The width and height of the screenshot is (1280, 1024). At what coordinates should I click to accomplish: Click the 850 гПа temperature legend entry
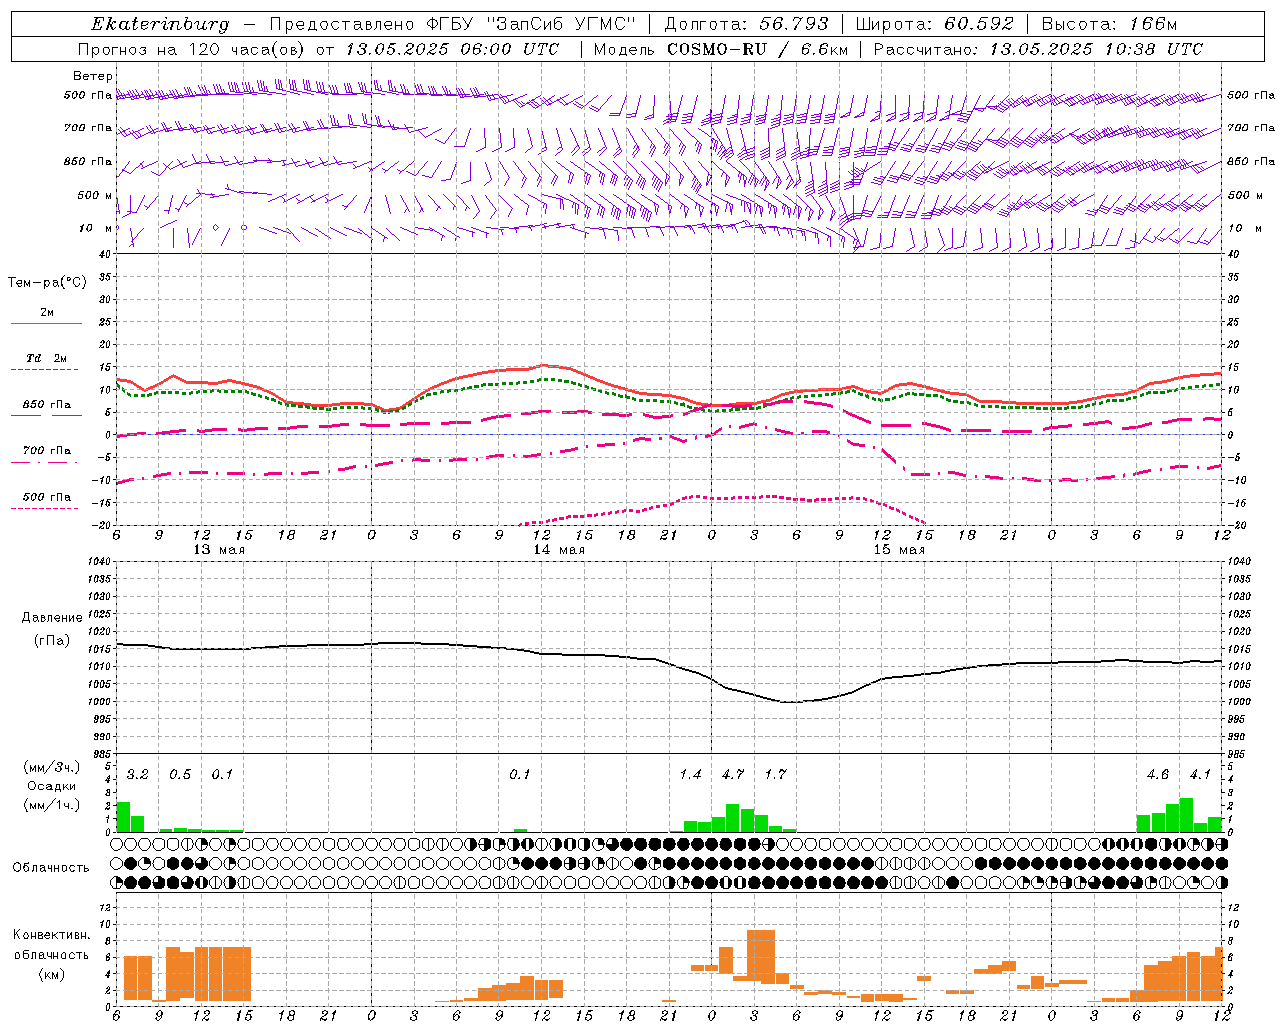[x=47, y=405]
